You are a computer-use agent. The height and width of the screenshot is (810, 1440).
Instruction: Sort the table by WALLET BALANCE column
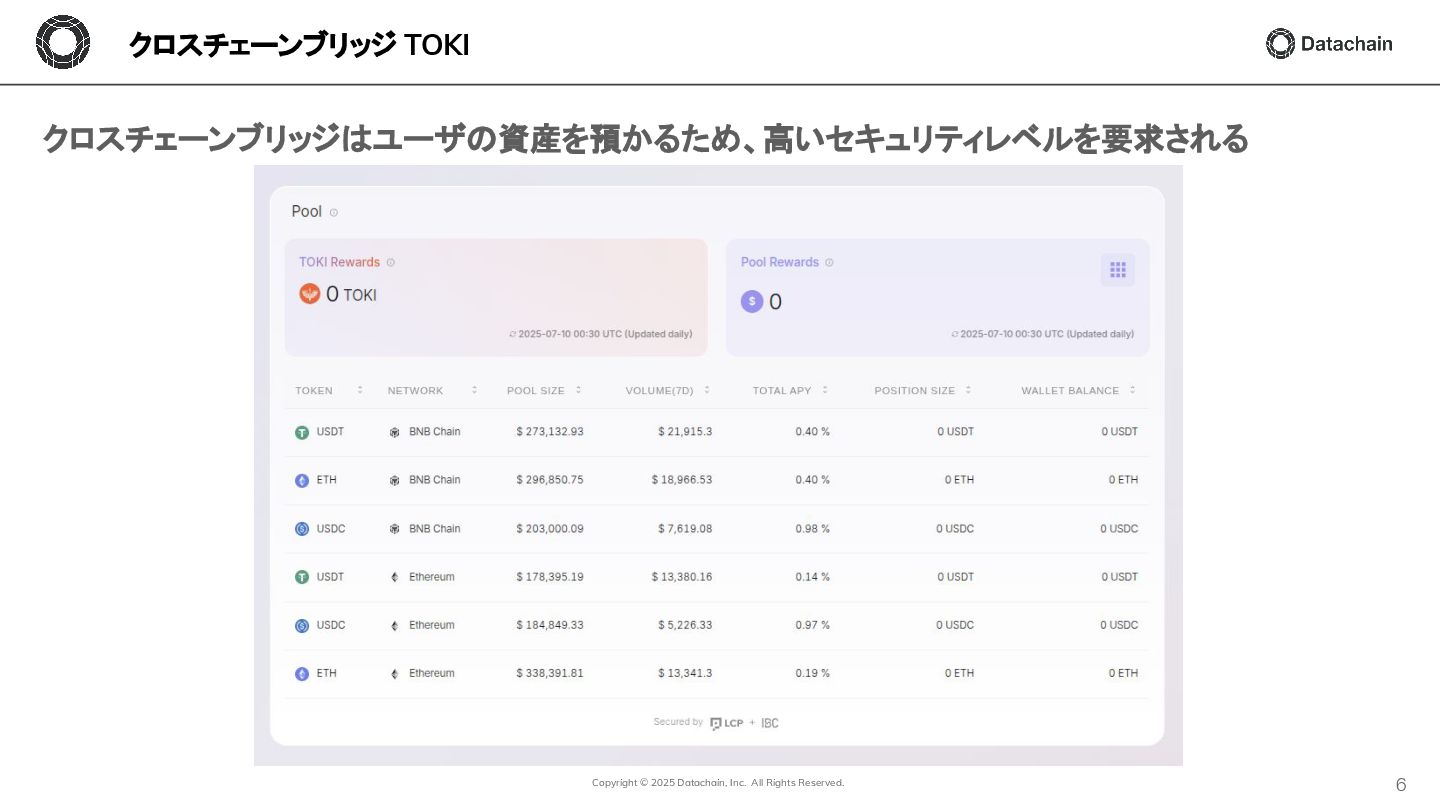pyautogui.click(x=1133, y=390)
